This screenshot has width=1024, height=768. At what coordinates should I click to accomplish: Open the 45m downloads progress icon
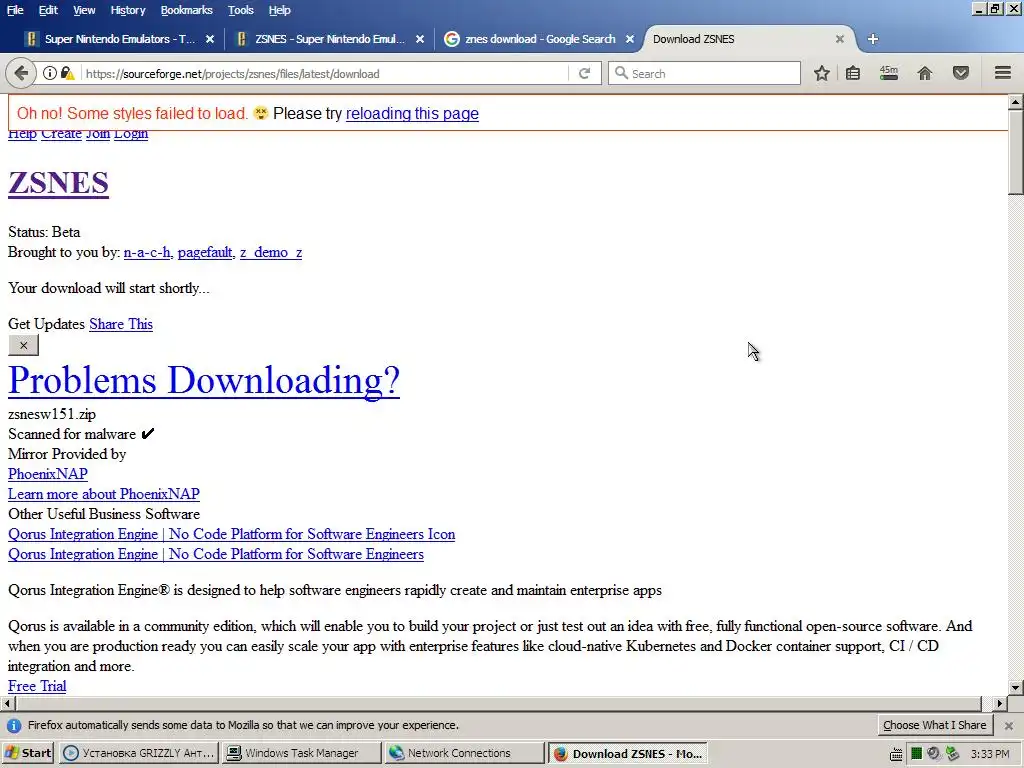(889, 72)
